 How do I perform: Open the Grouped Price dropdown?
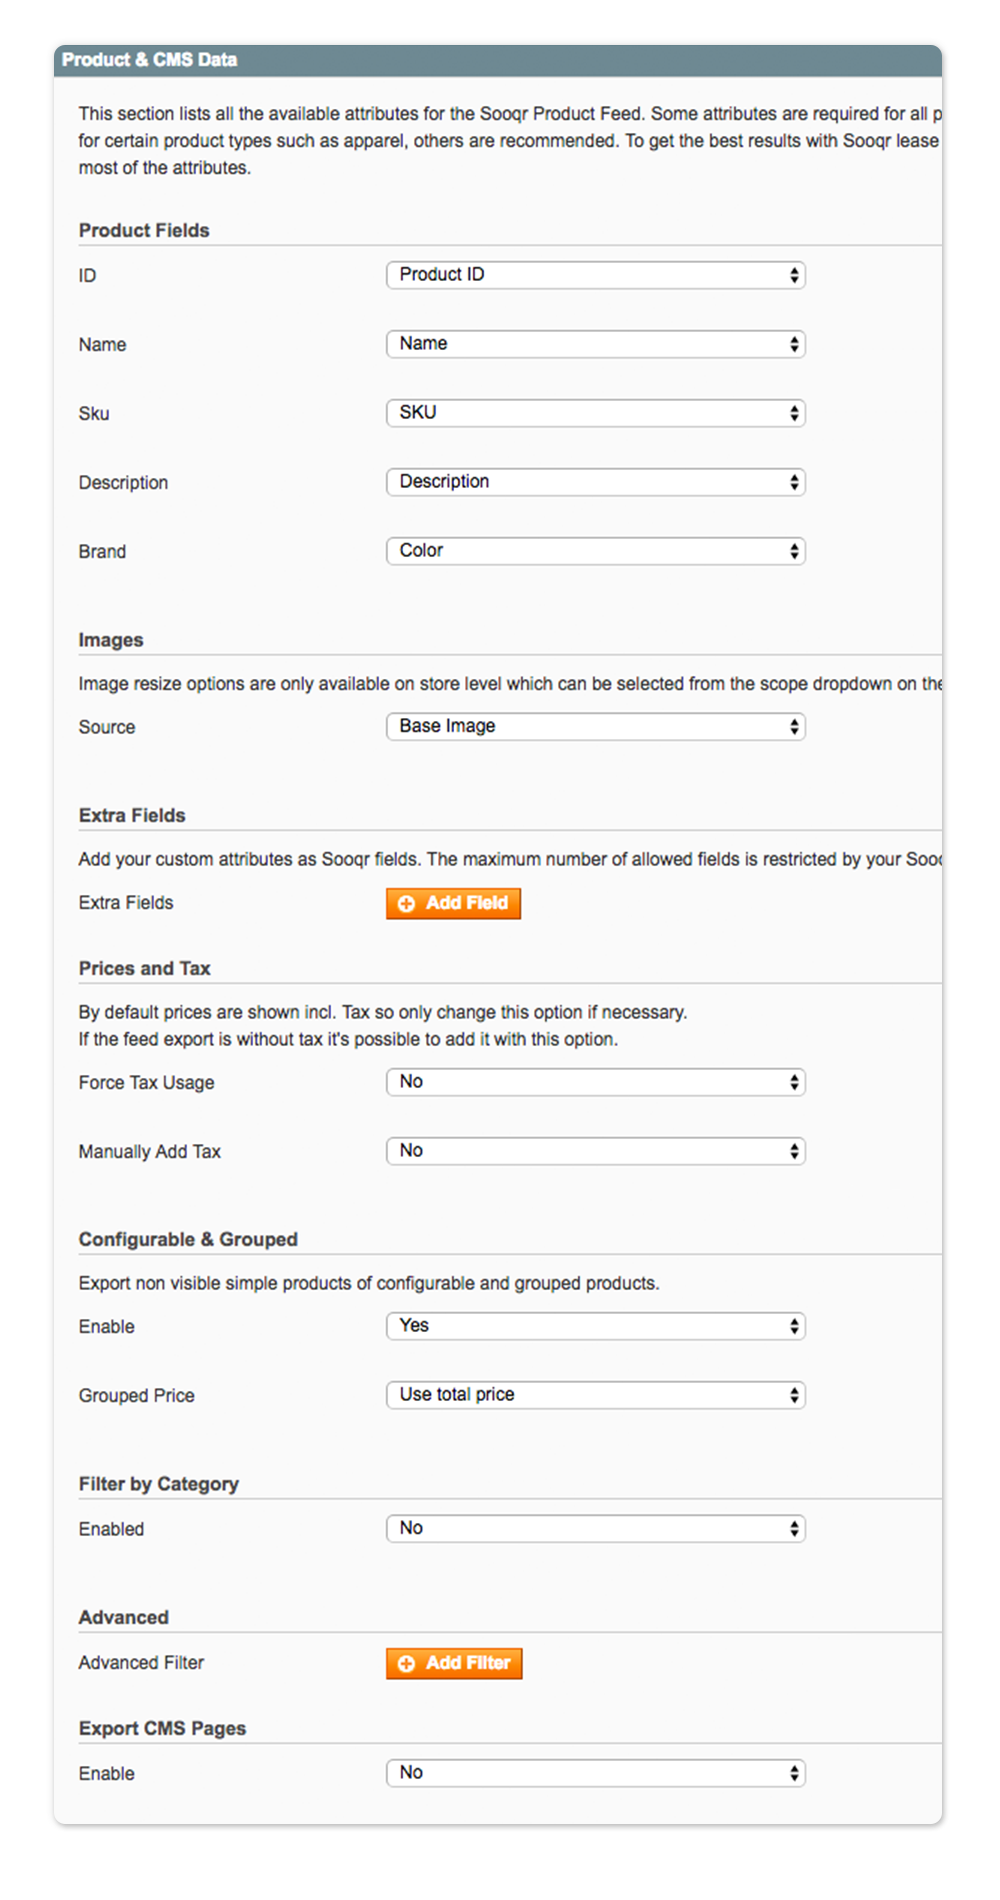tap(596, 1395)
